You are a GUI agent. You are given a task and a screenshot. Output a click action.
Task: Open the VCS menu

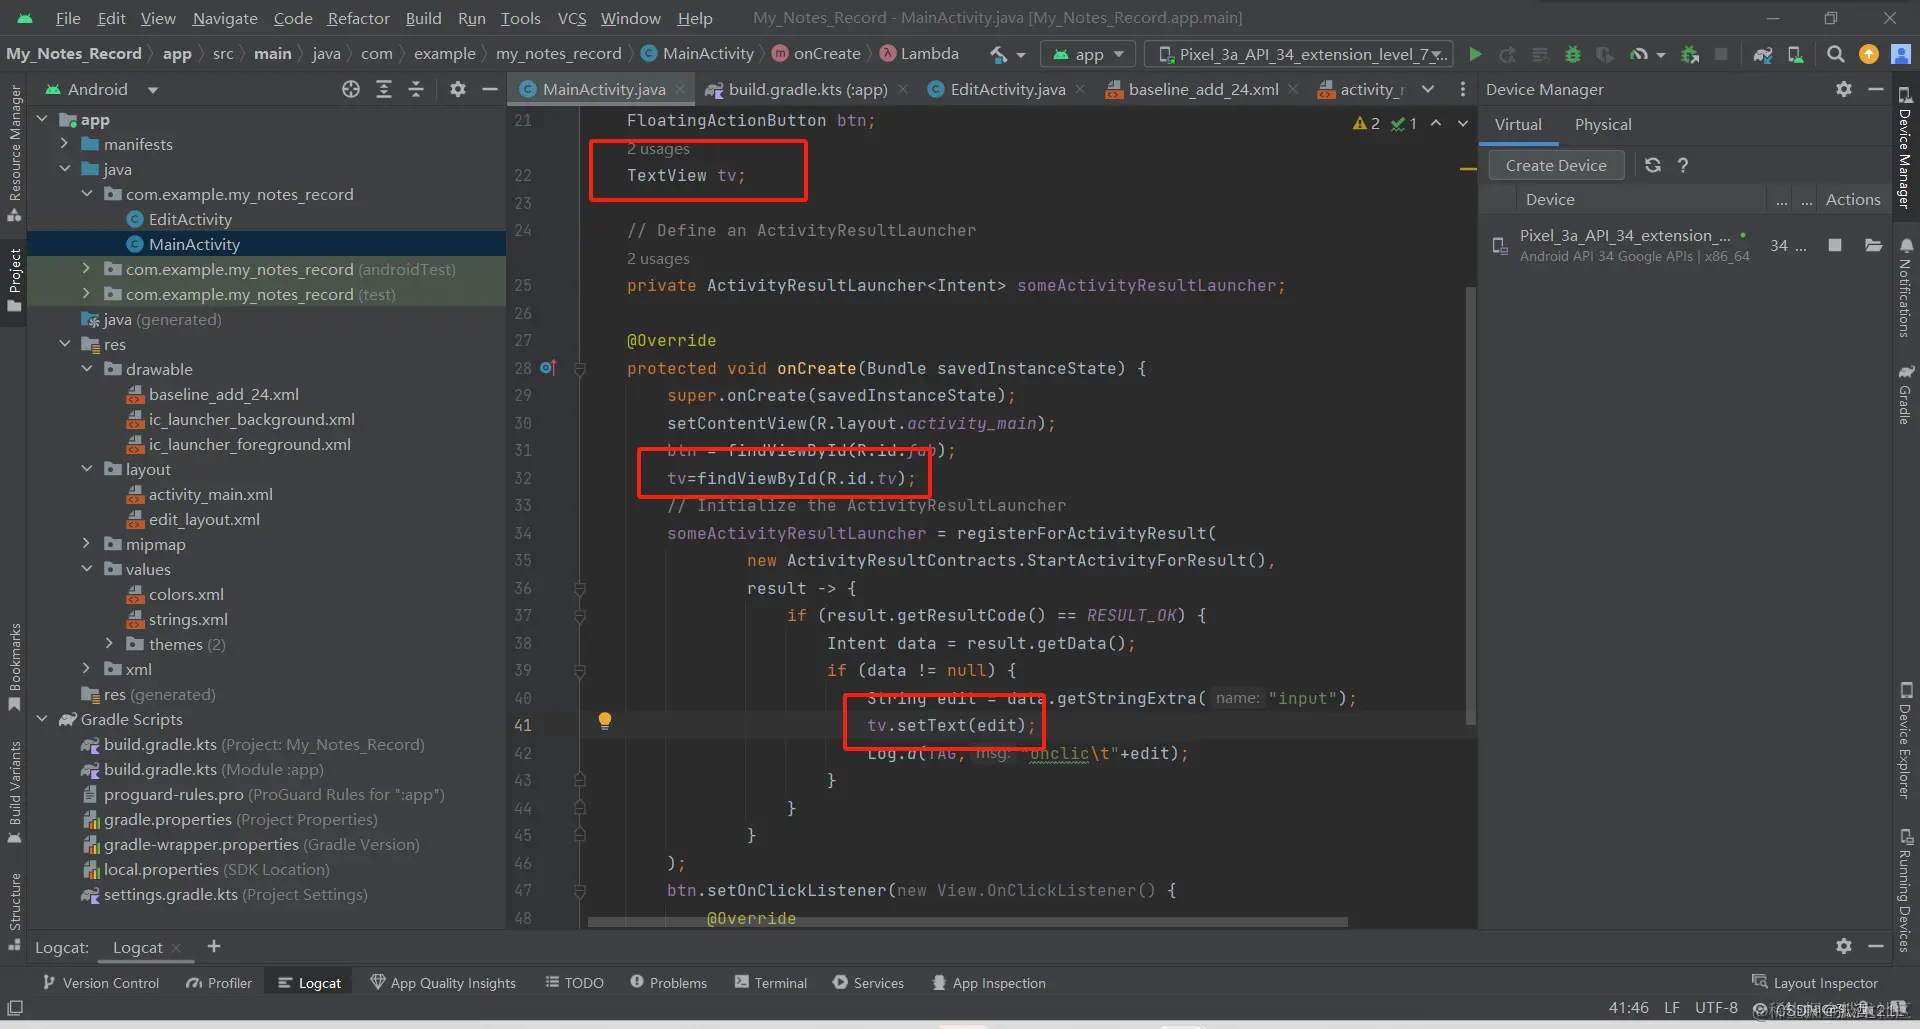coord(572,18)
